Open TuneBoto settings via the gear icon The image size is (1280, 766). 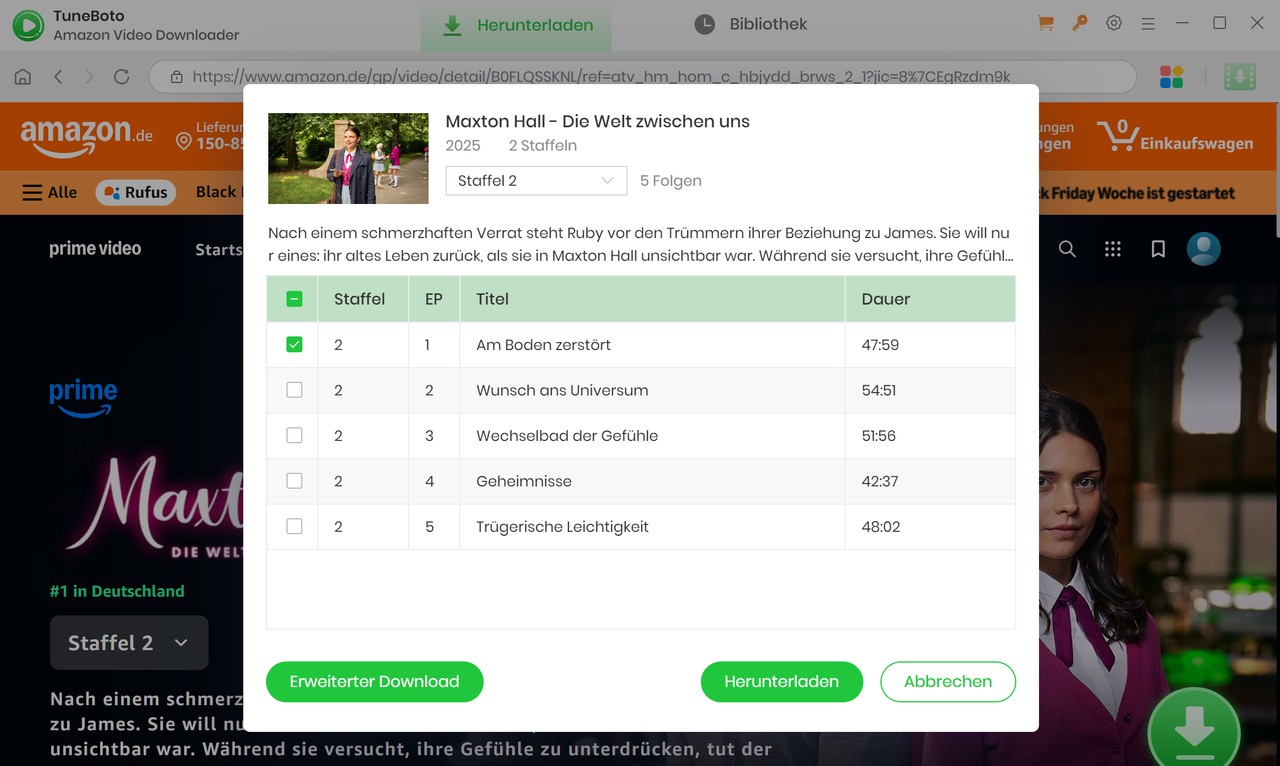[x=1114, y=22]
